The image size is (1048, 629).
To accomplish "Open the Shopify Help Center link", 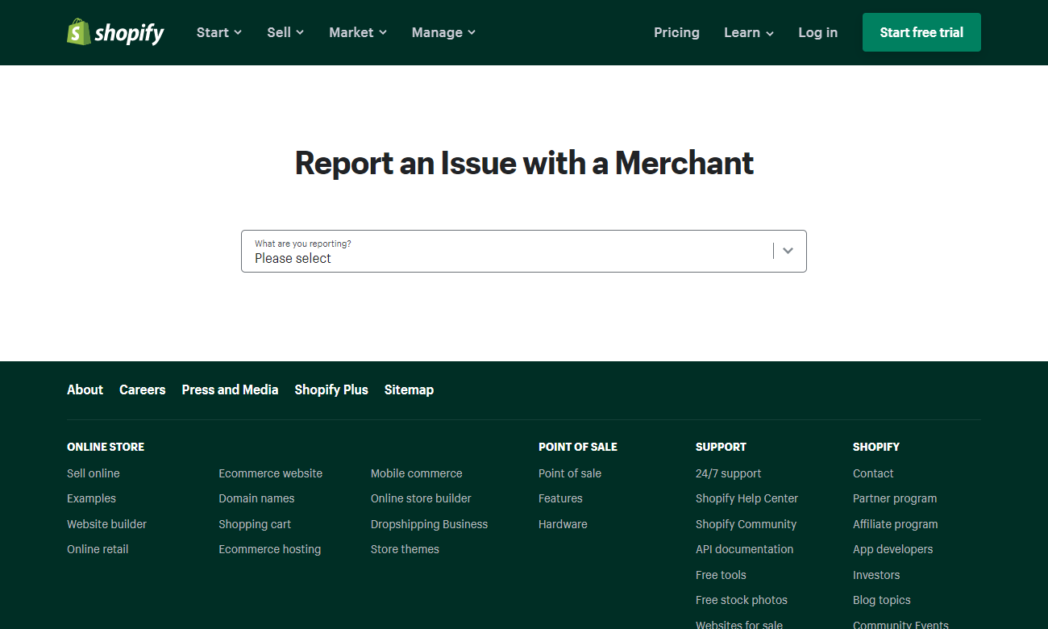I will tap(746, 498).
